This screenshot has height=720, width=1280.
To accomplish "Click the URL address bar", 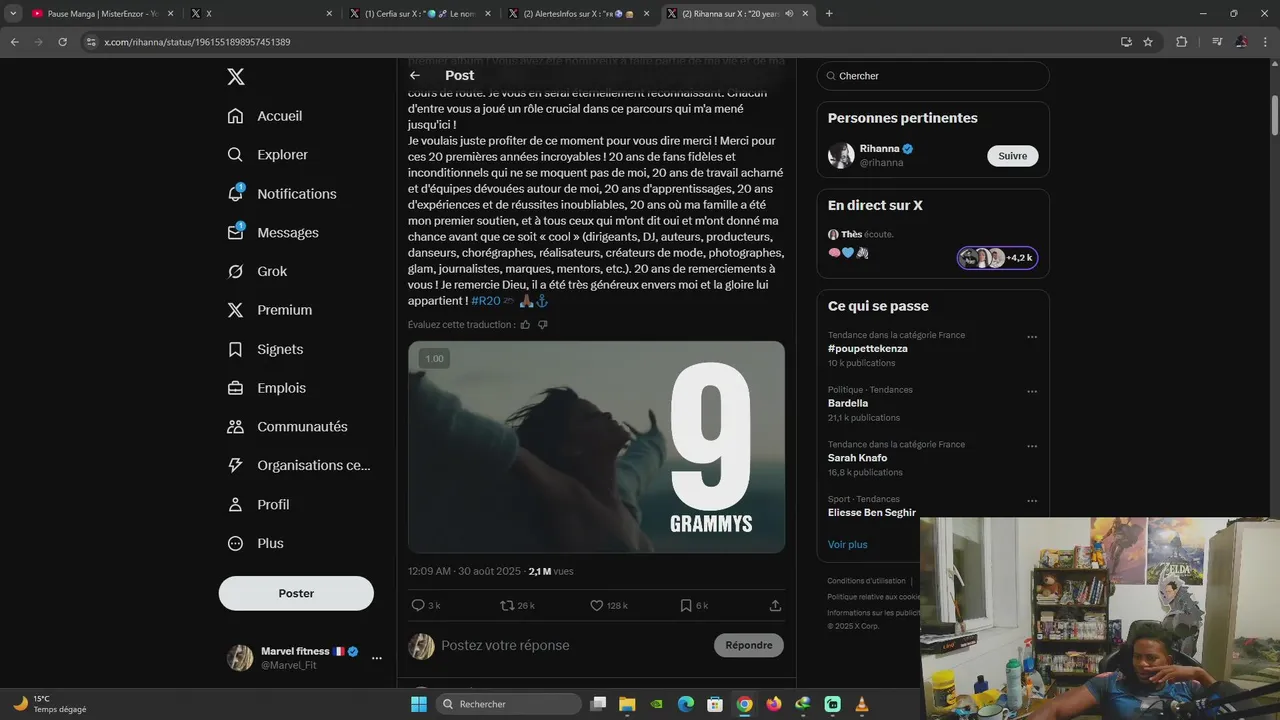I will pyautogui.click(x=600, y=42).
